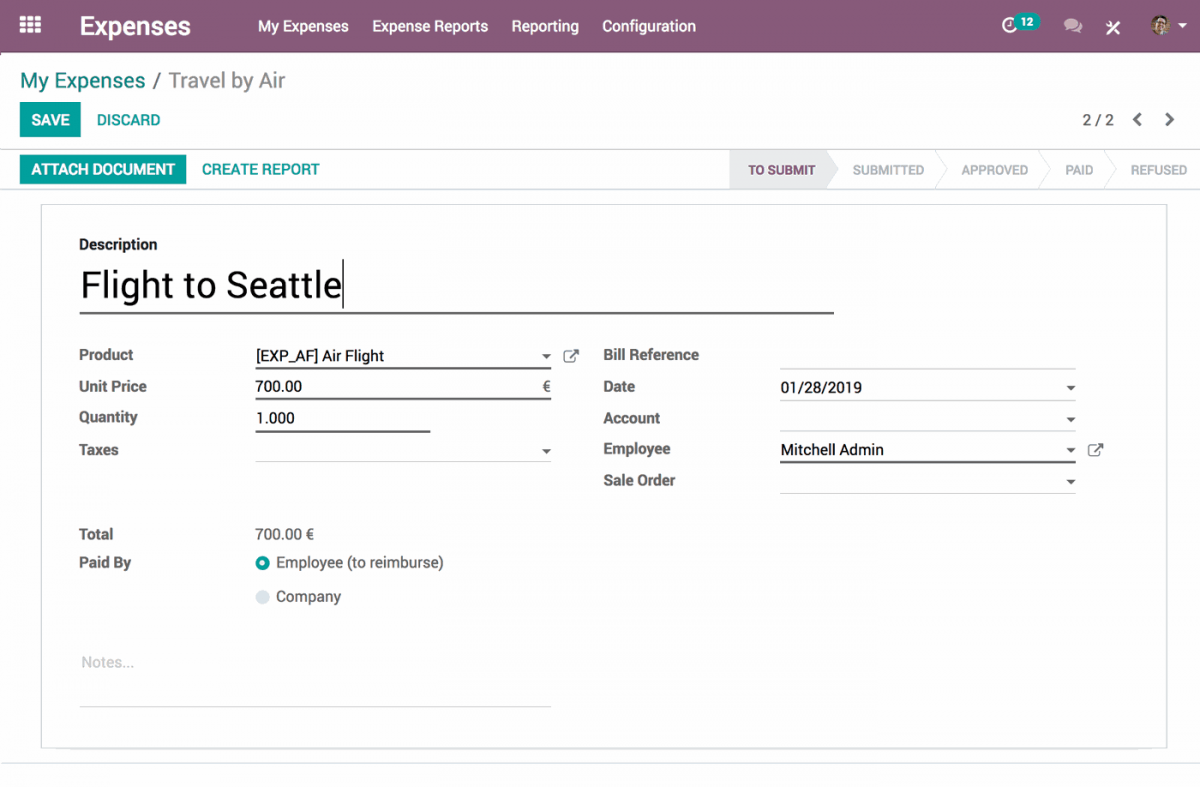
Task: Click the developer tools wrench icon
Action: coord(1112,27)
